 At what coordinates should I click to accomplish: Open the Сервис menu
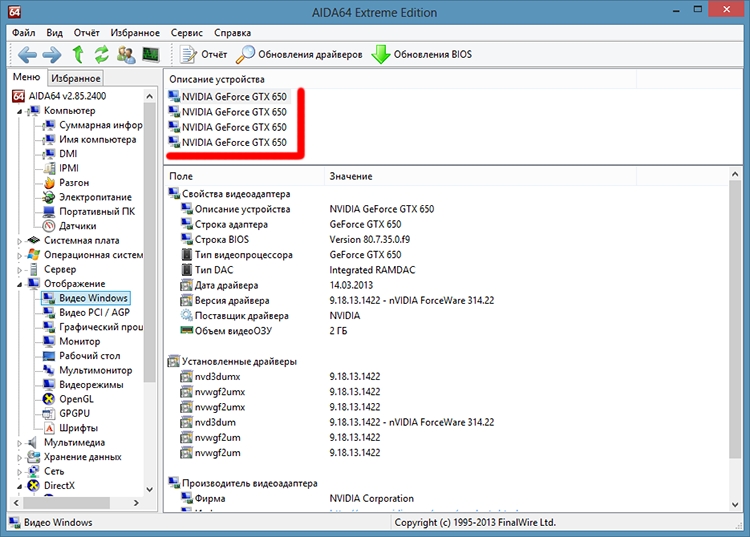click(x=187, y=33)
